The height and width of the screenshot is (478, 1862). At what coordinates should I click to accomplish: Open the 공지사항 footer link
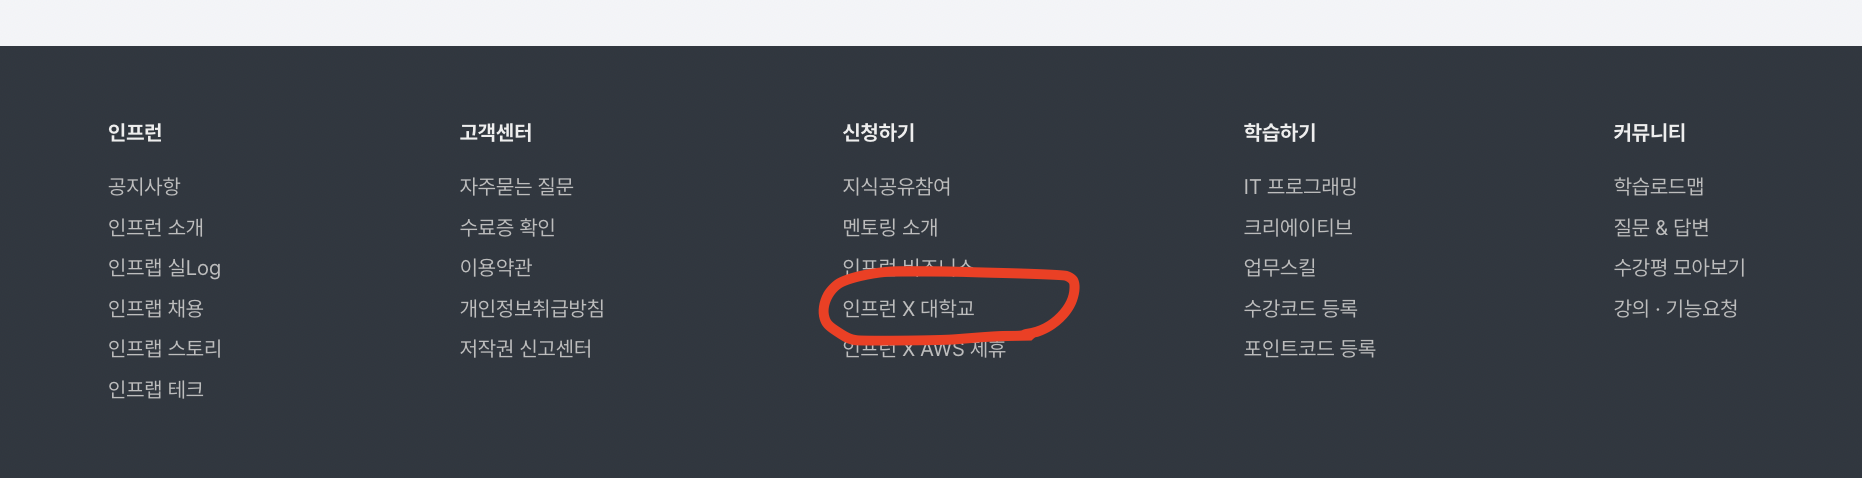144,186
